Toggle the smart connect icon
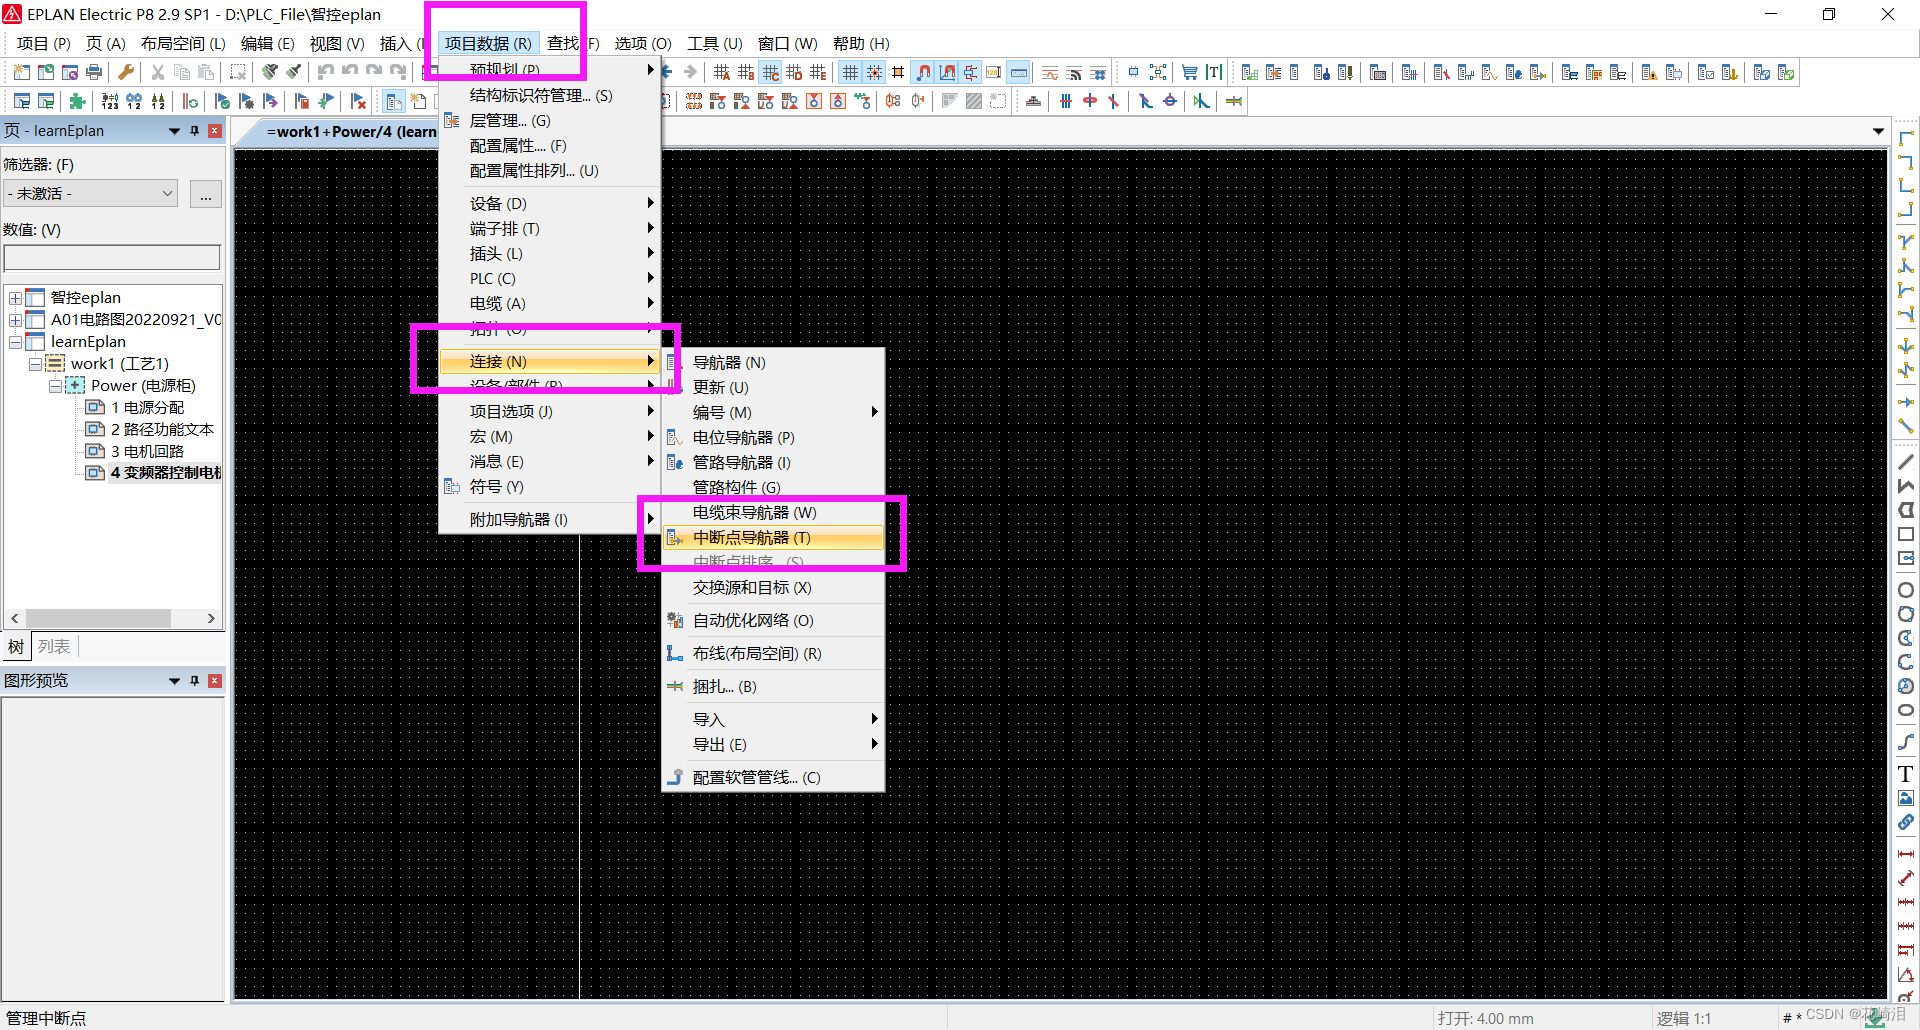Screen dimensions: 1920x1030 (971, 72)
